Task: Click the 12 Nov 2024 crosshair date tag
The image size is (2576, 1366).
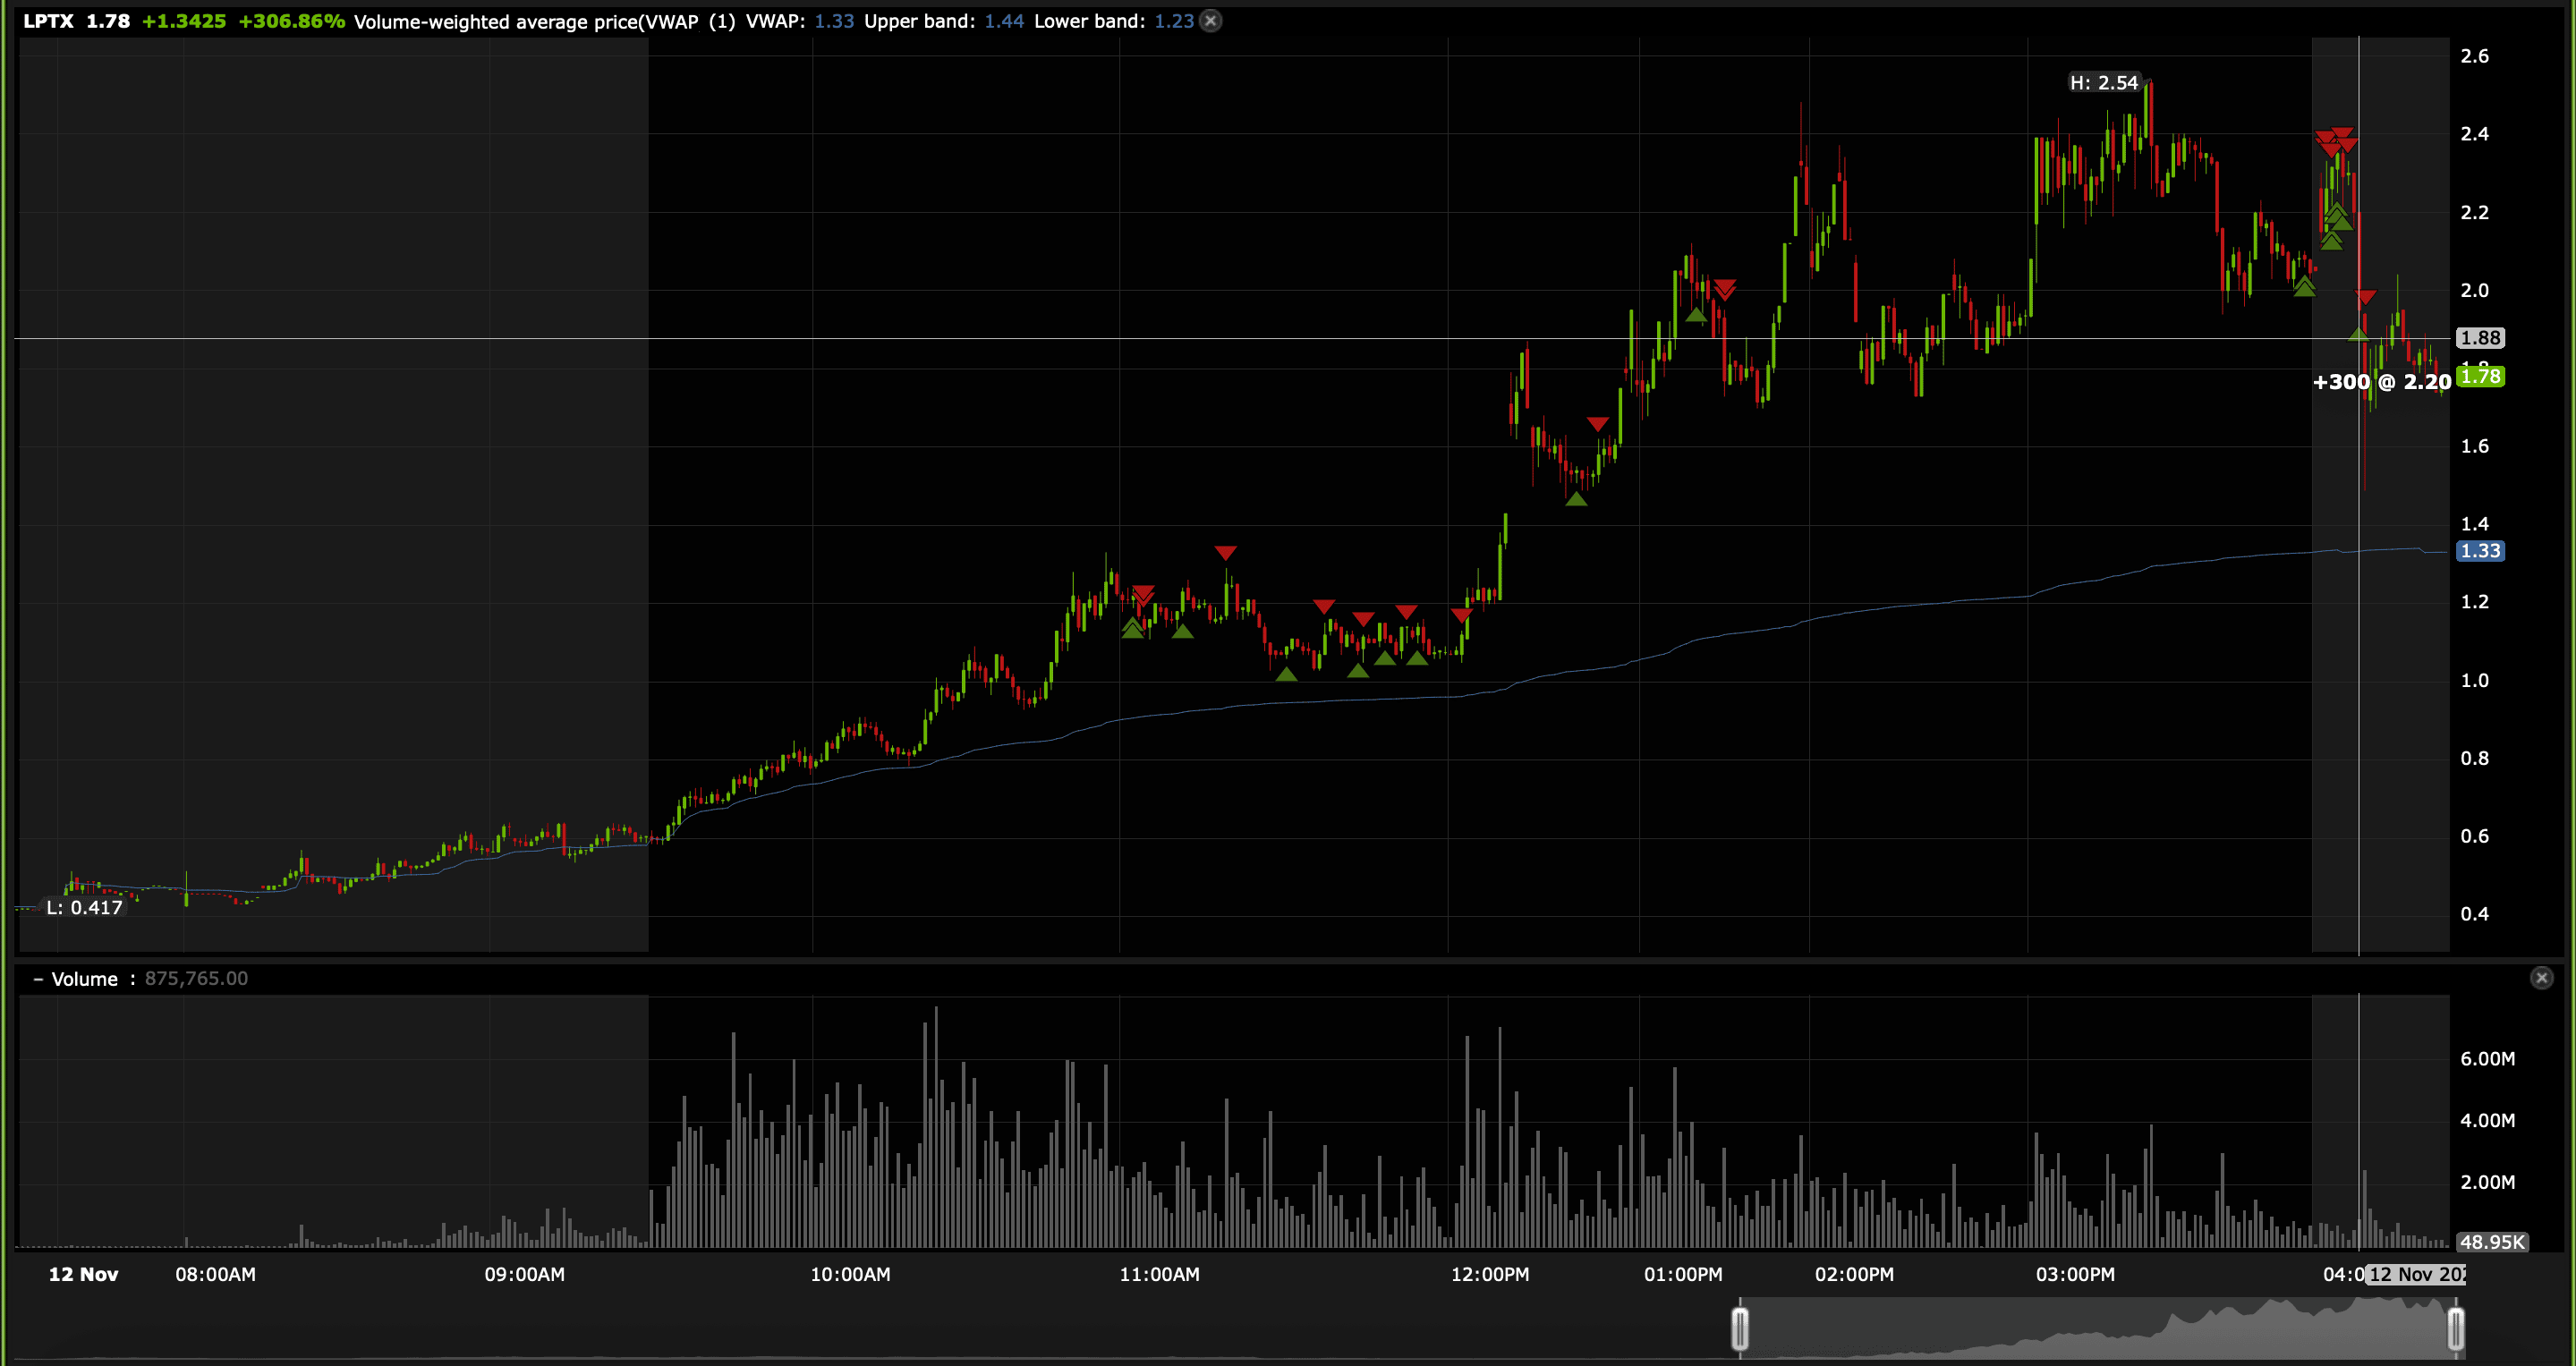Action: point(2416,1274)
